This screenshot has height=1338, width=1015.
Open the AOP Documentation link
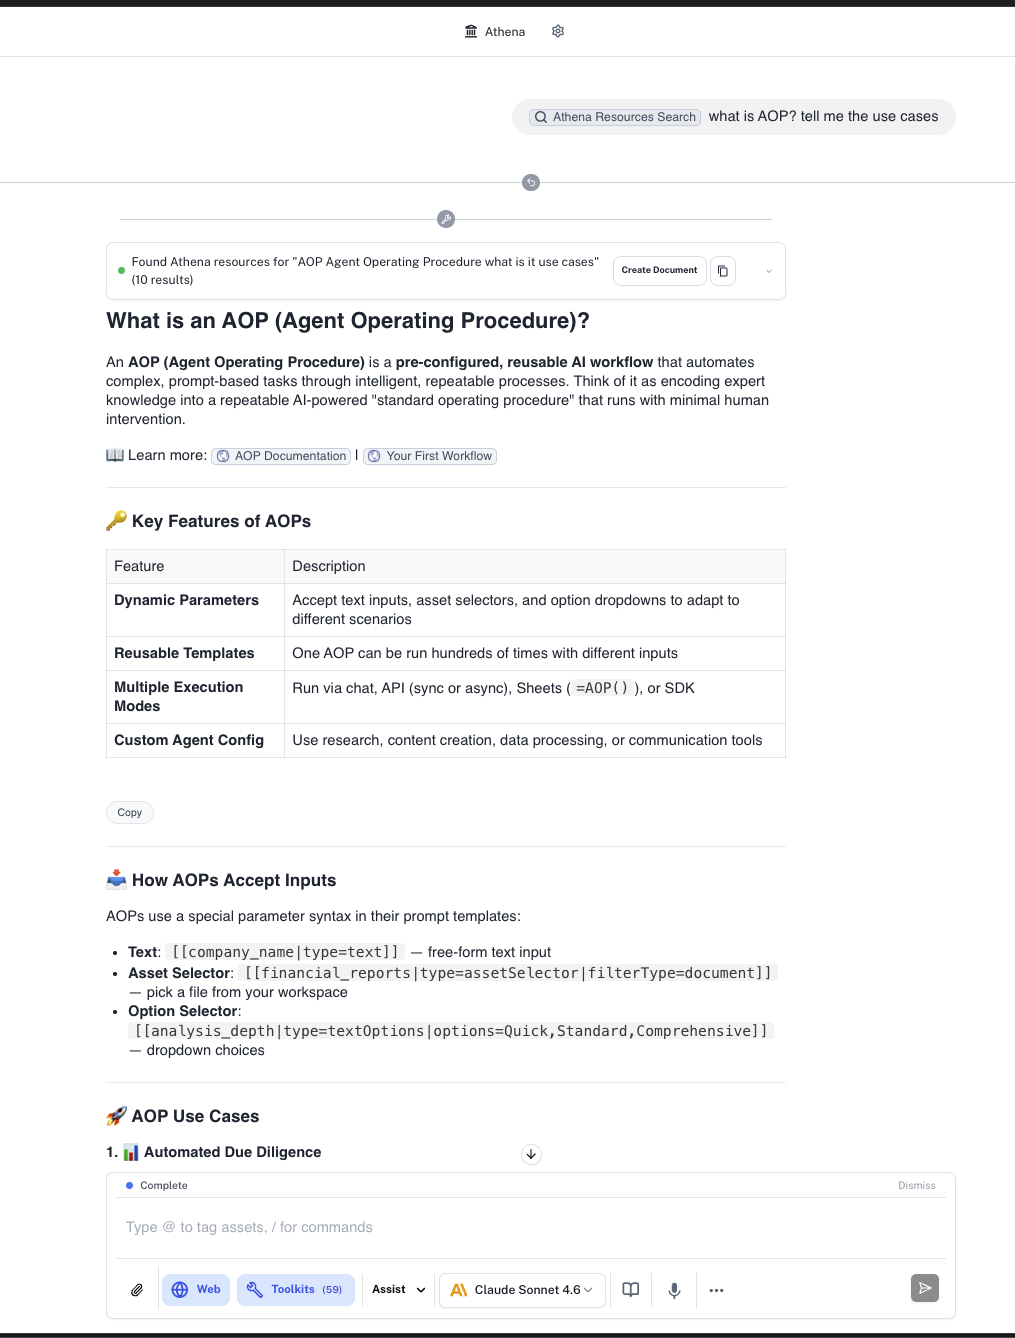point(280,456)
